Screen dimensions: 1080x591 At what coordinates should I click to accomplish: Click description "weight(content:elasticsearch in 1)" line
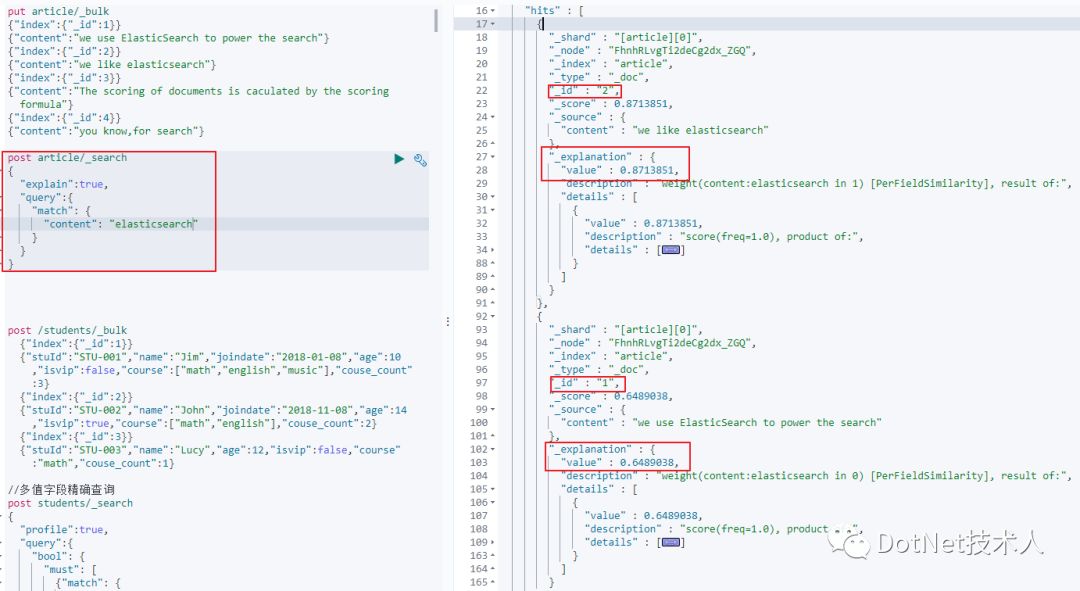[x=816, y=183]
